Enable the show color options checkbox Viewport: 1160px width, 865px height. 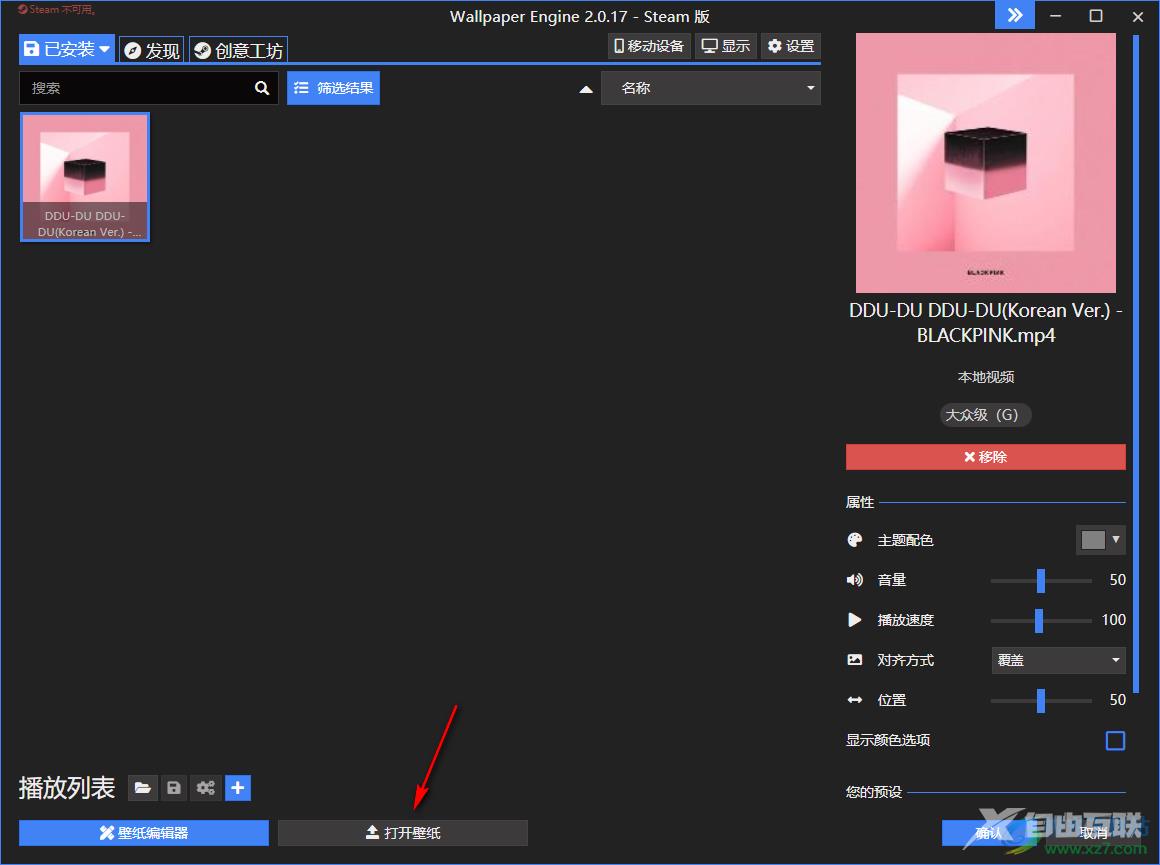point(1115,741)
